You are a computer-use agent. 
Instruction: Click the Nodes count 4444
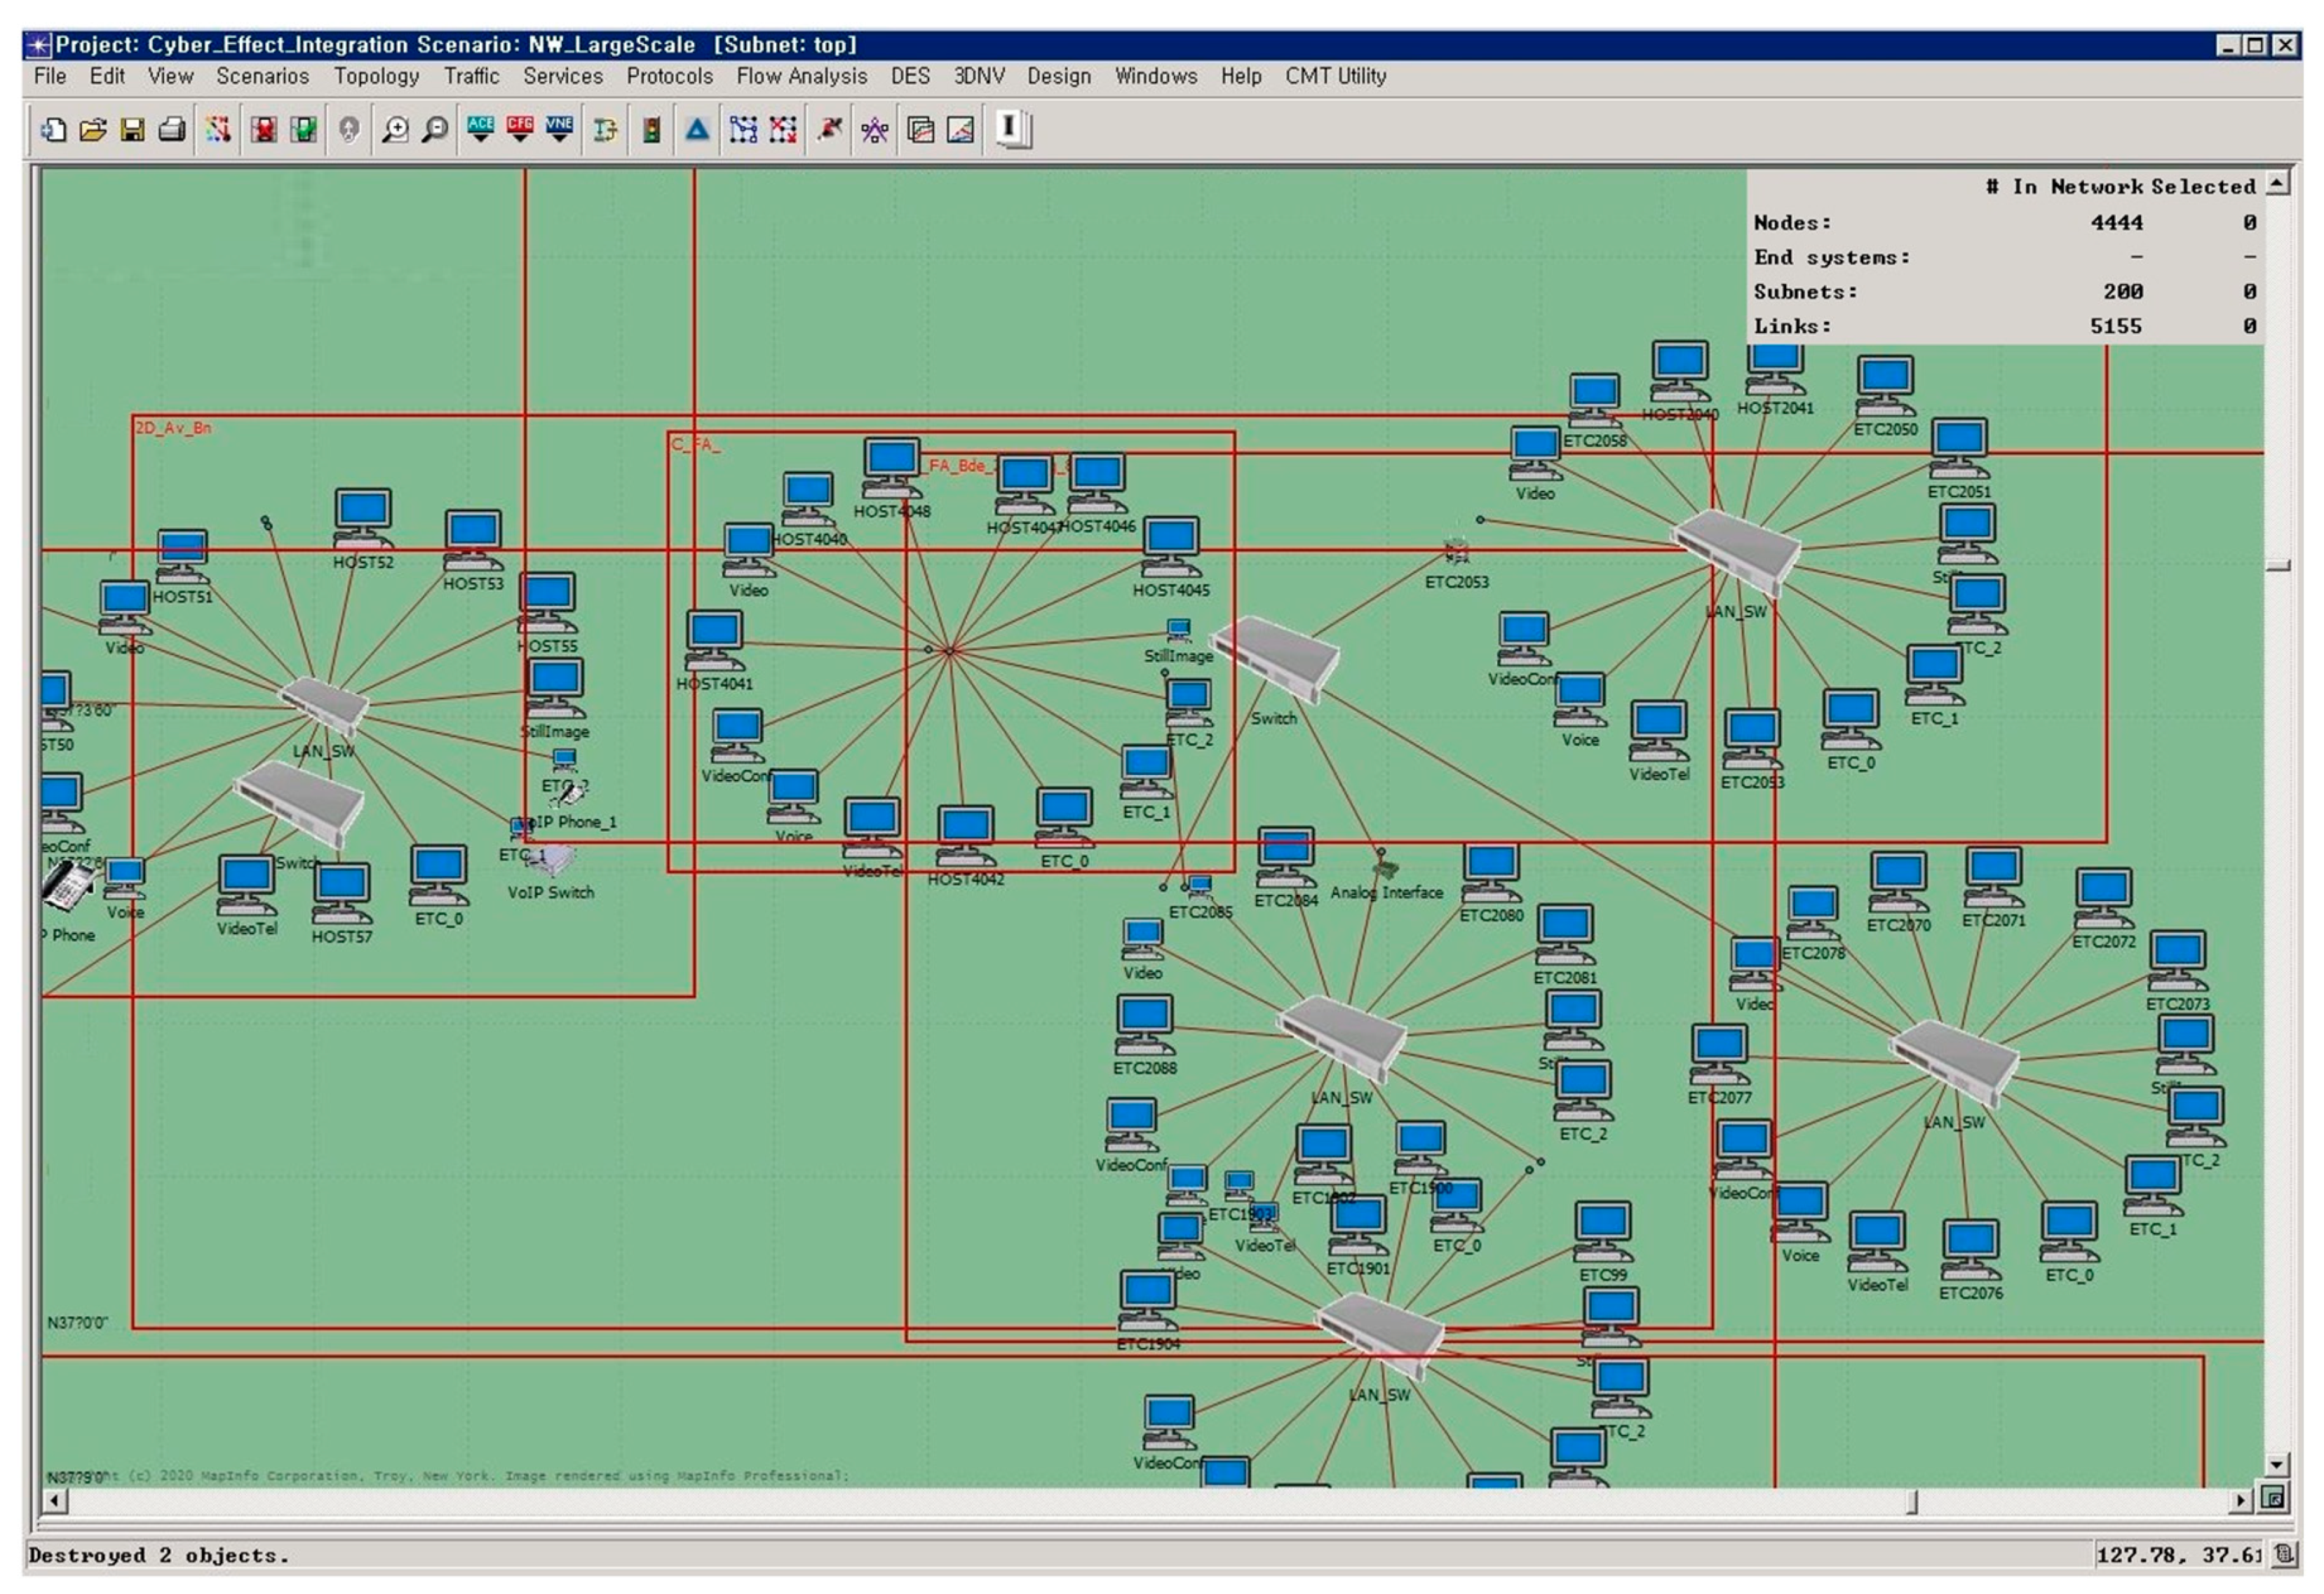(x=2117, y=223)
